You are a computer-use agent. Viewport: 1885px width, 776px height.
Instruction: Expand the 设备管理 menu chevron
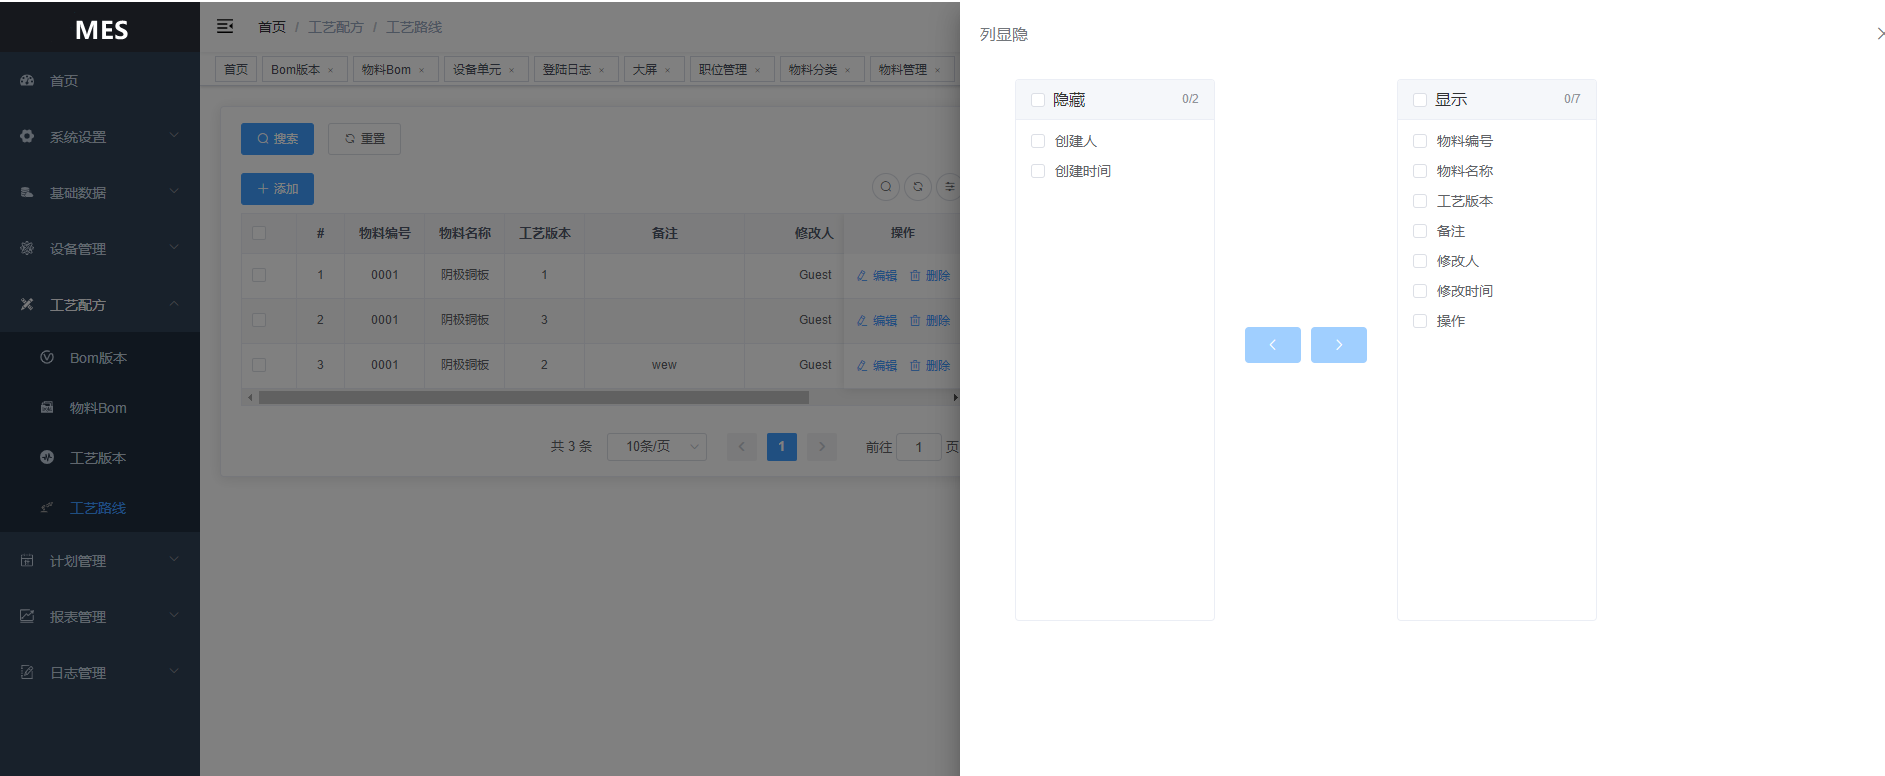174,247
